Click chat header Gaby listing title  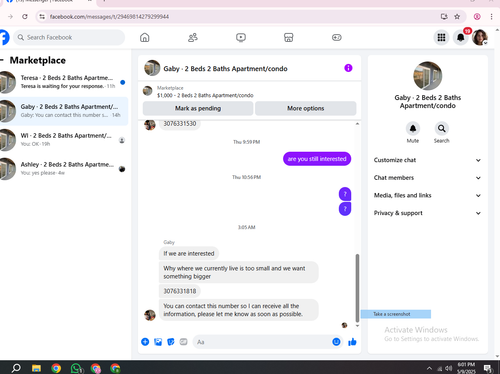[225, 69]
